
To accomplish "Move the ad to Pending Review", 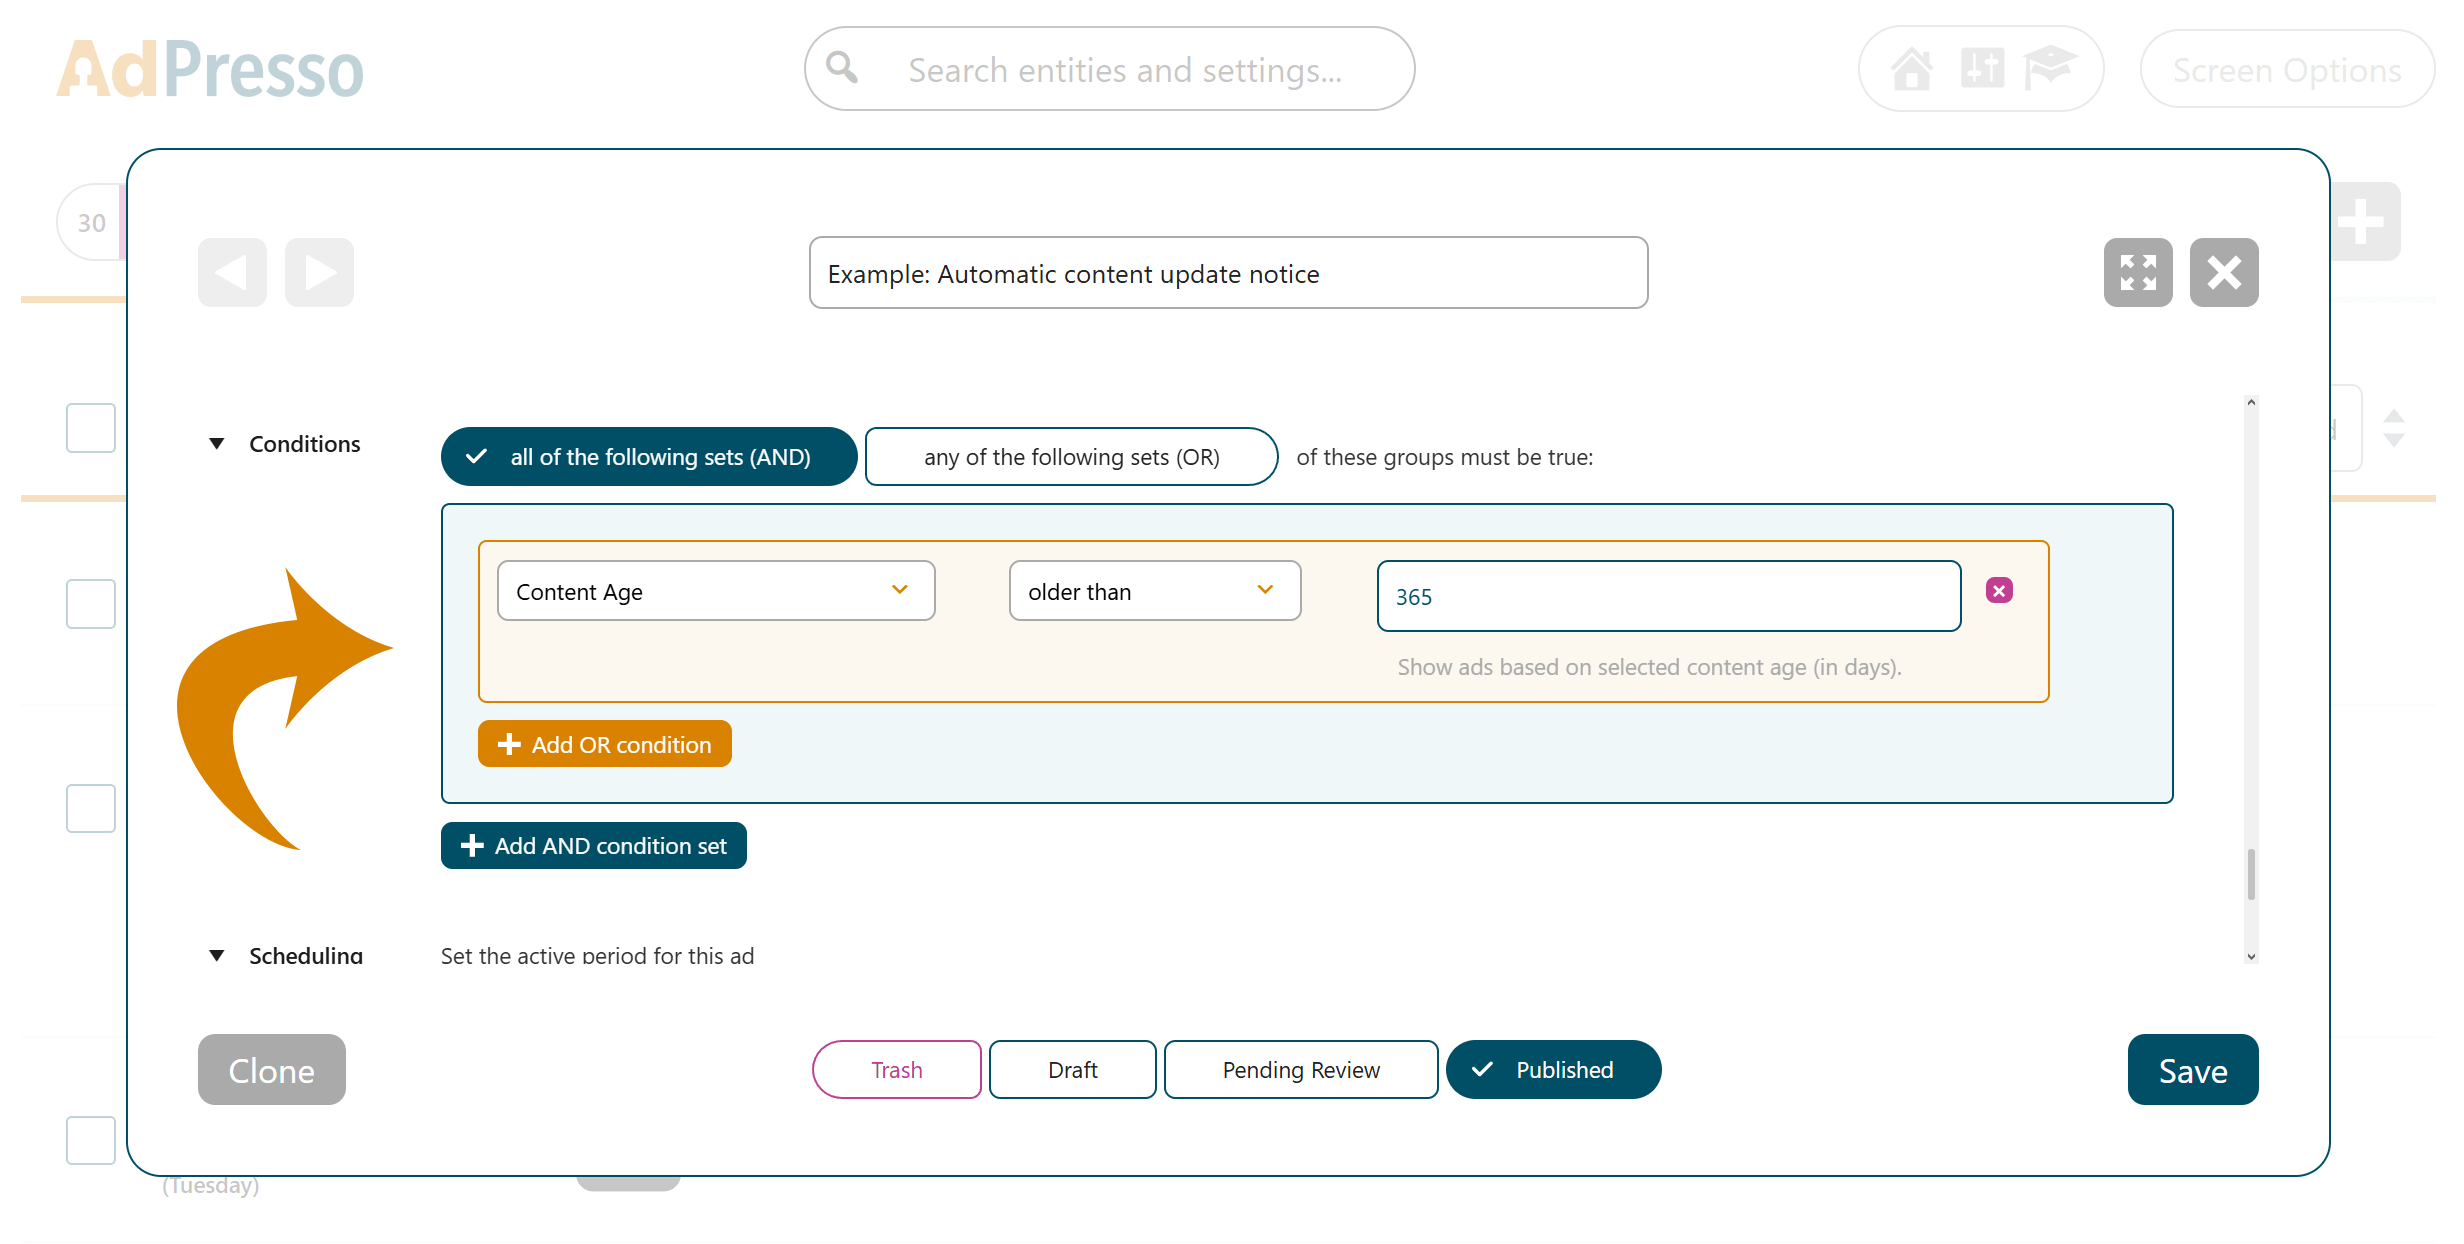I will pos(1300,1069).
